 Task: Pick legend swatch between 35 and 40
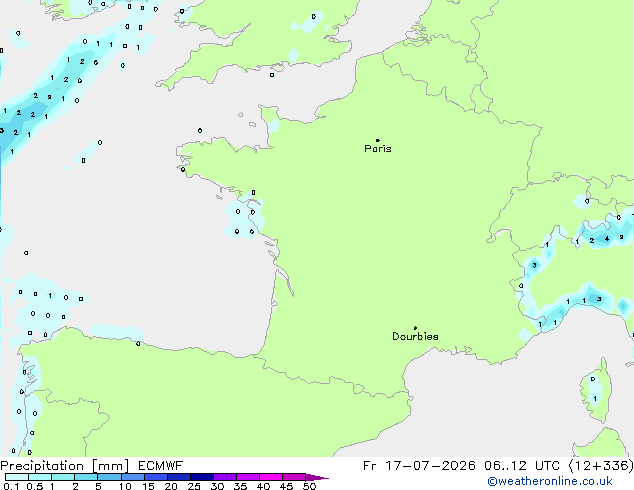pyautogui.click(x=248, y=477)
